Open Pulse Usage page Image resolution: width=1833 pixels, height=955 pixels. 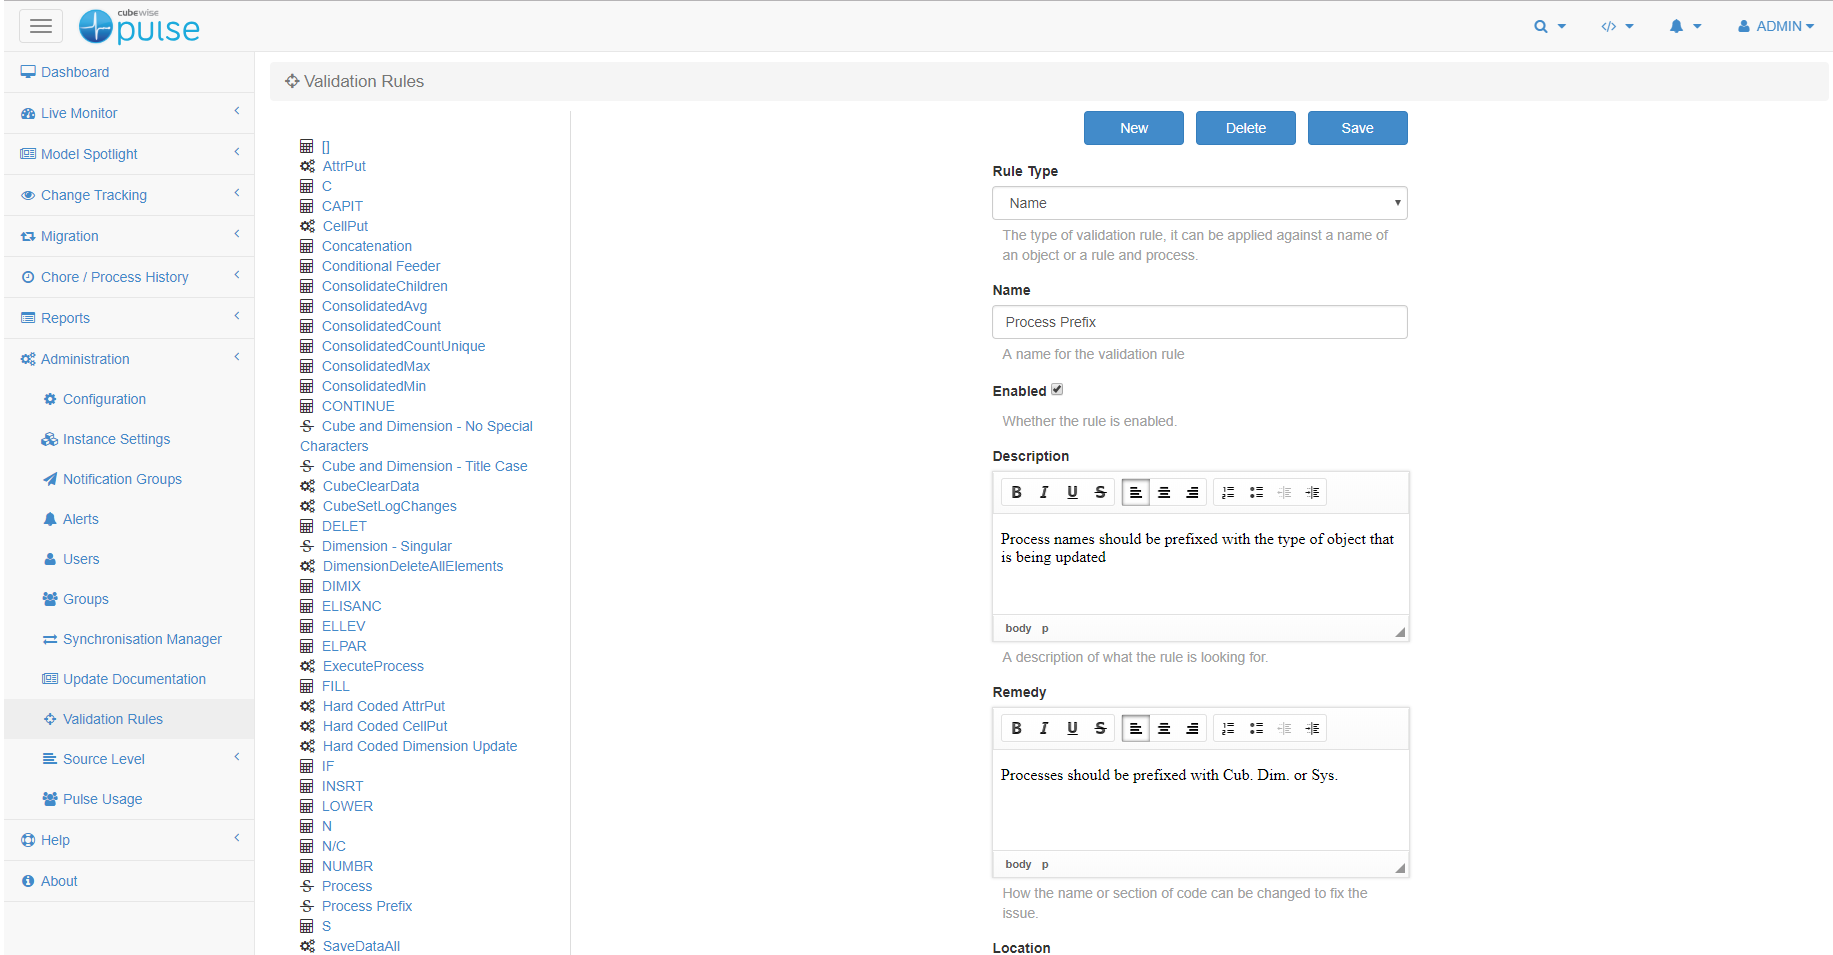[129, 799]
